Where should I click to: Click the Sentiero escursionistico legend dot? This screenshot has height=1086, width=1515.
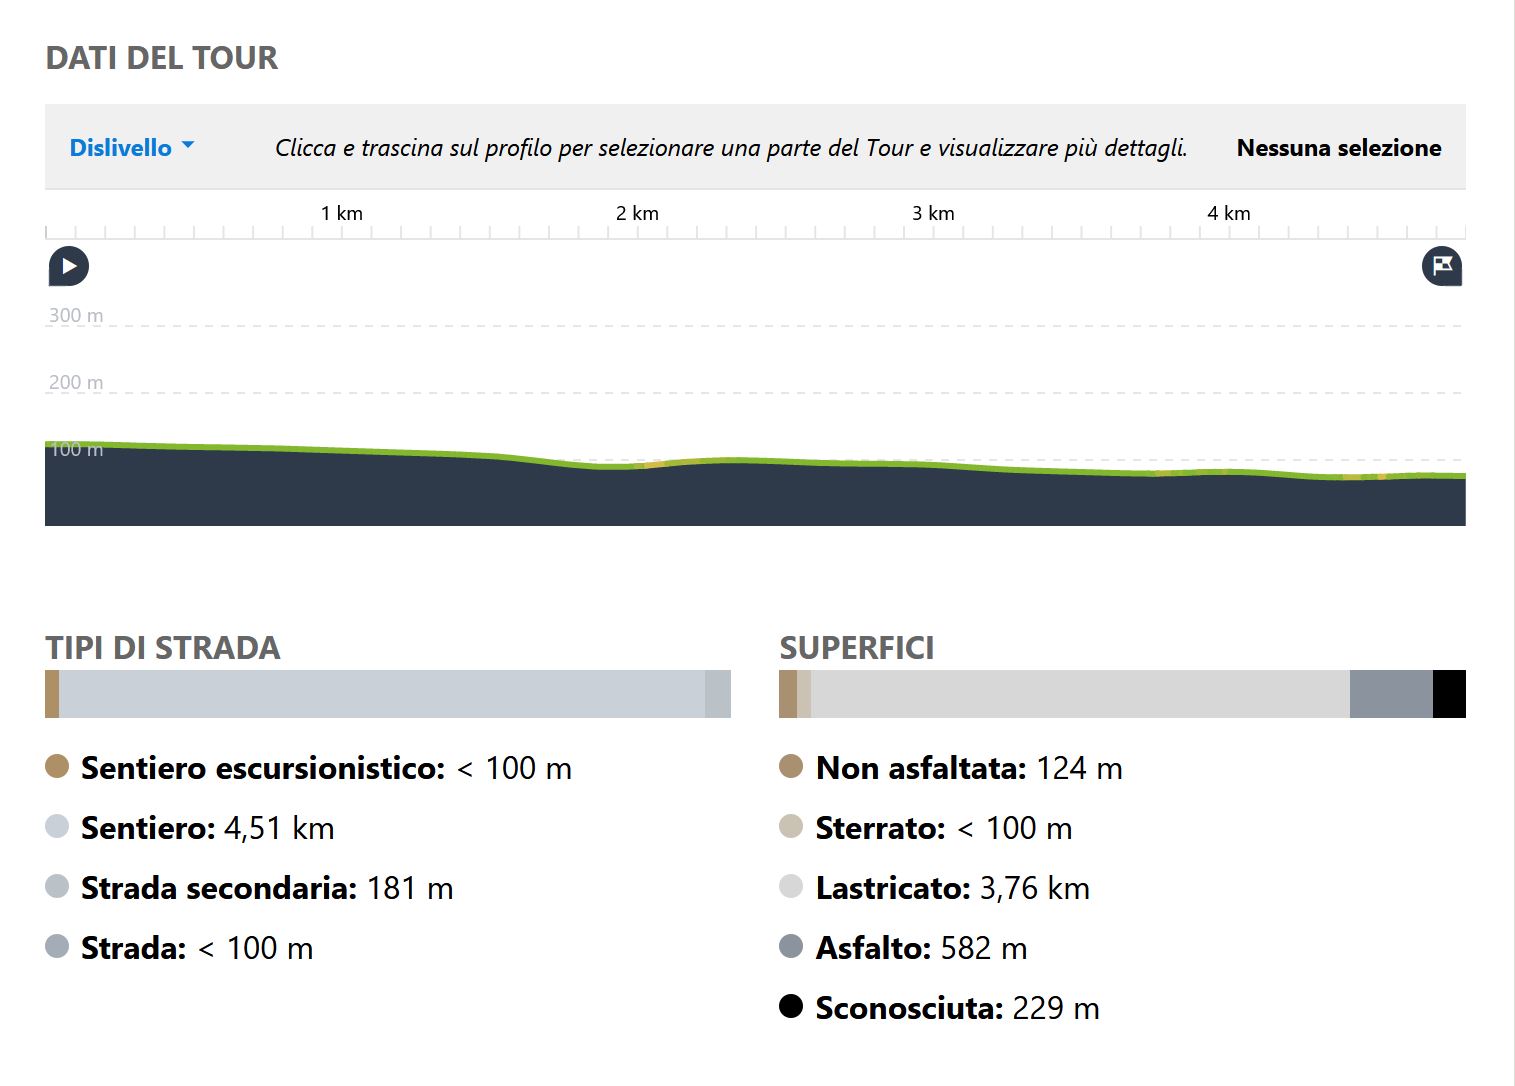(57, 766)
